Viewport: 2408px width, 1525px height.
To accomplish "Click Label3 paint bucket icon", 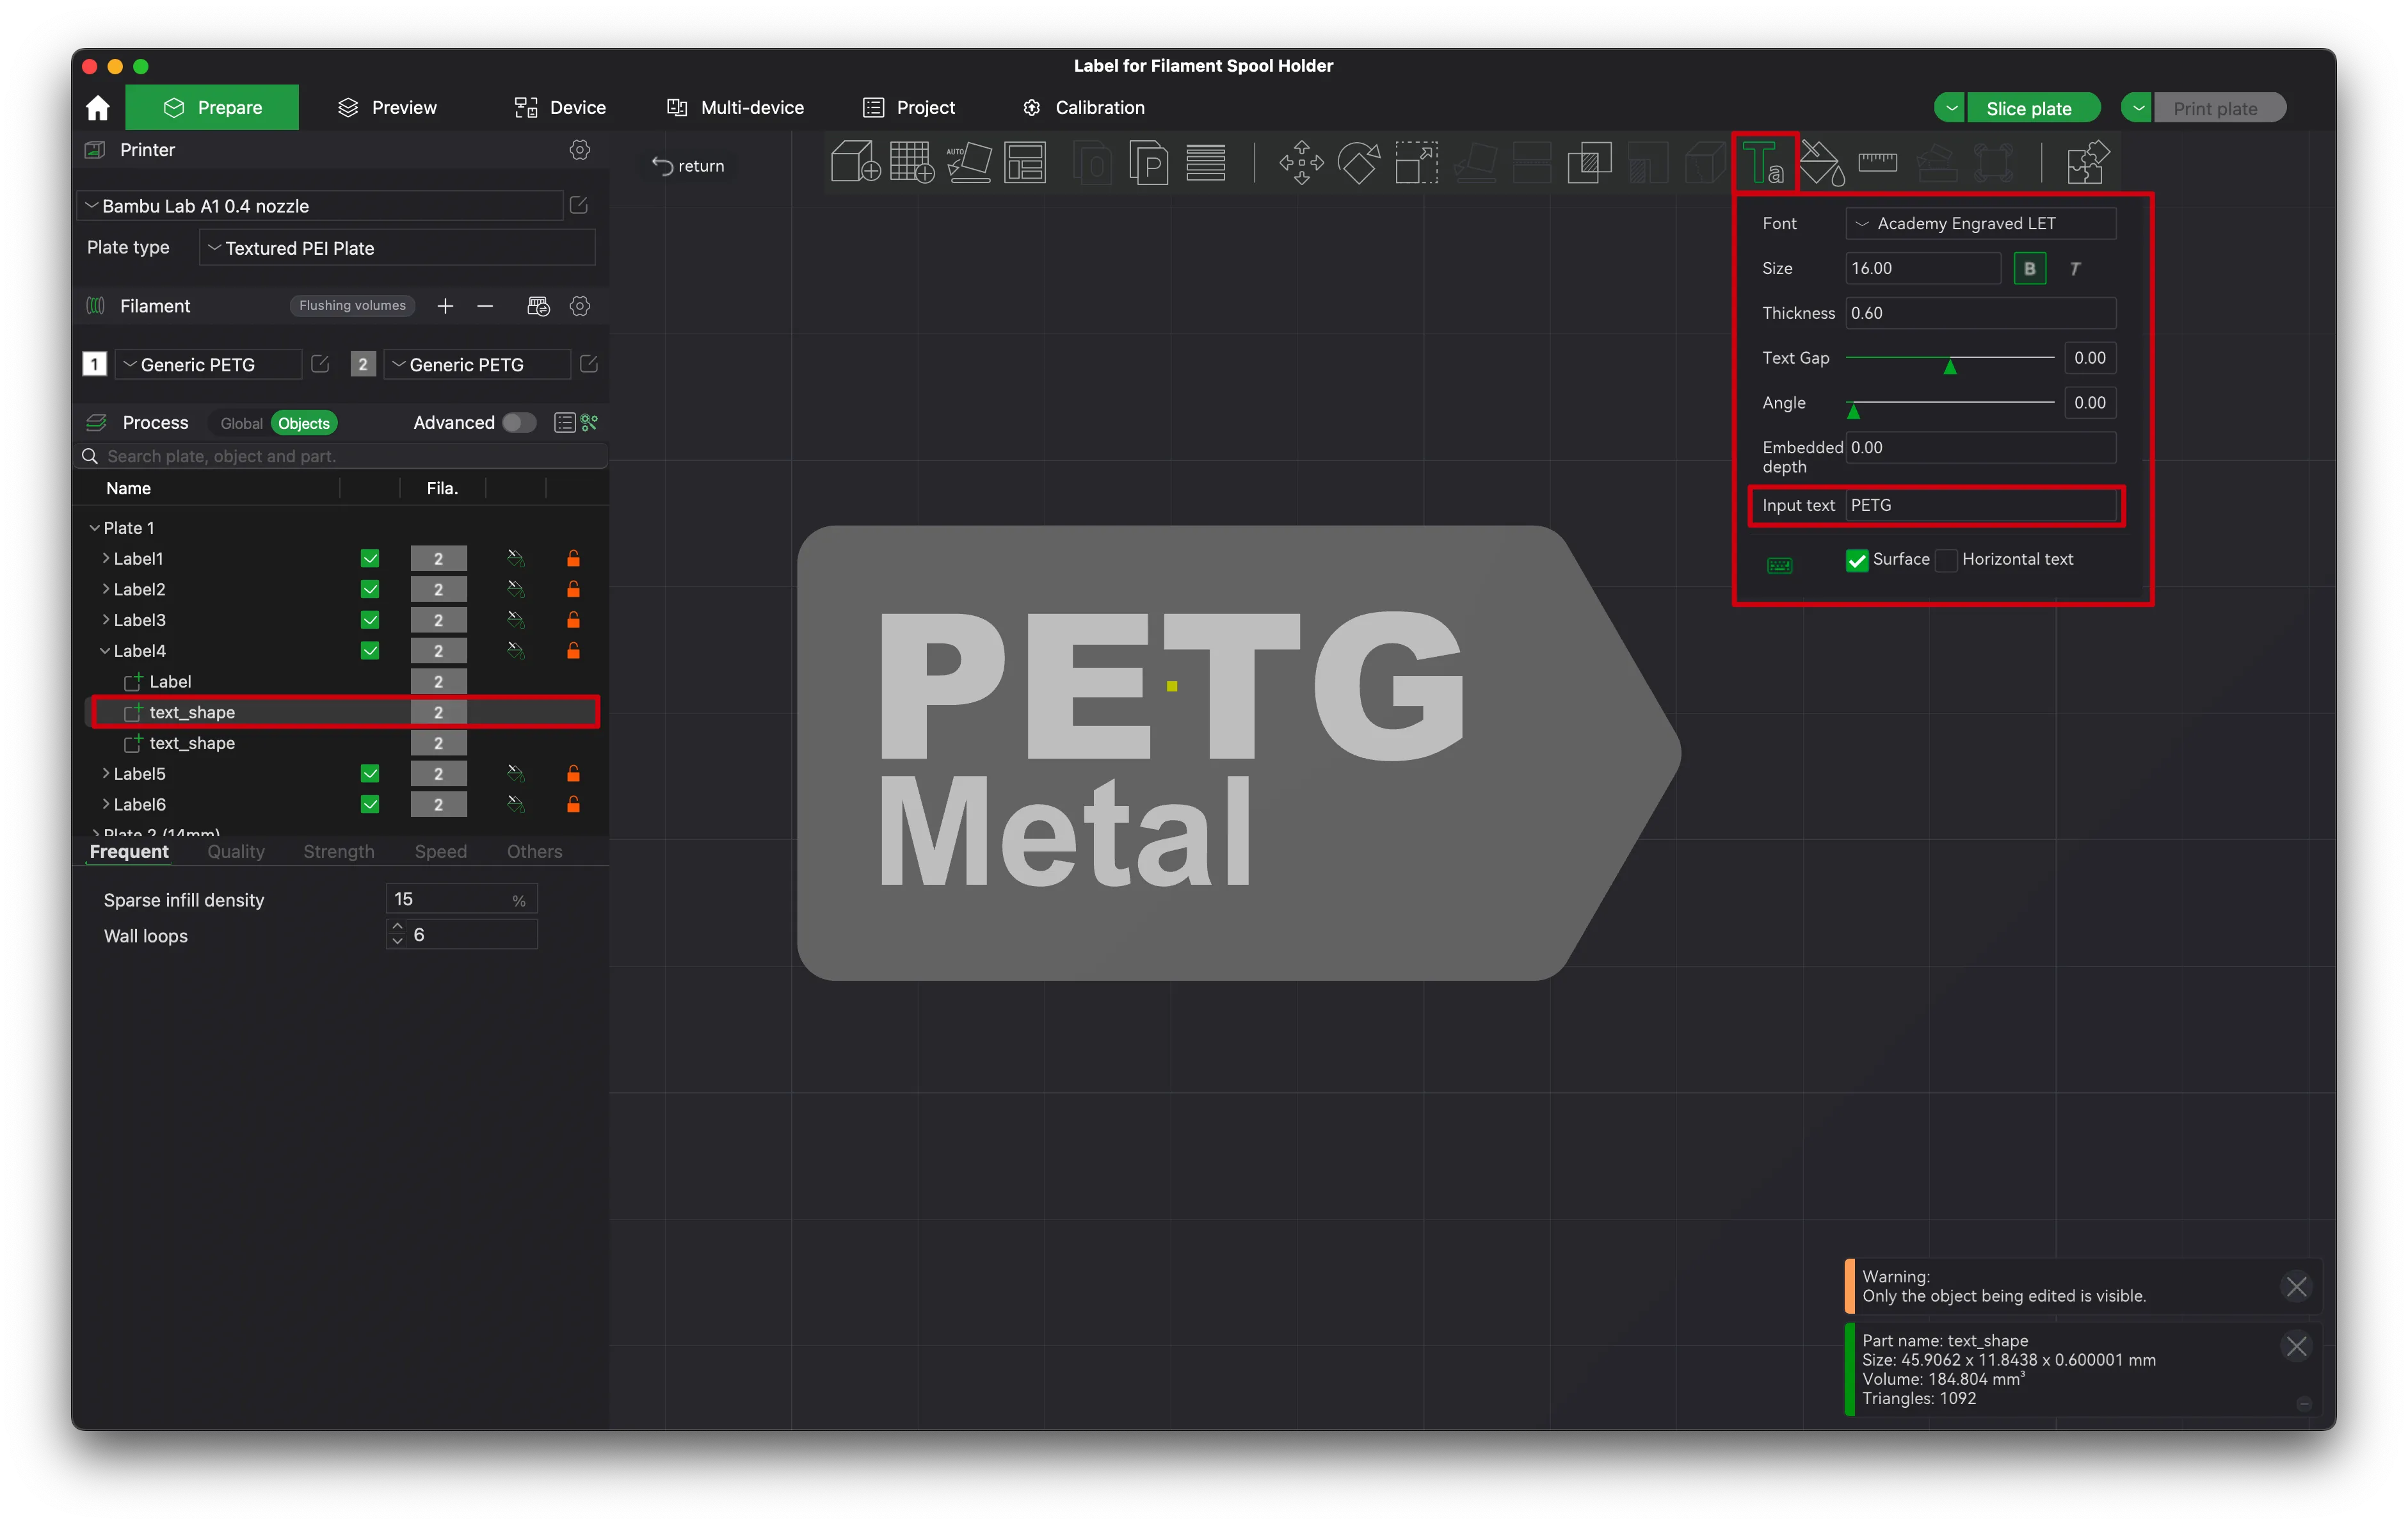I will coord(516,620).
